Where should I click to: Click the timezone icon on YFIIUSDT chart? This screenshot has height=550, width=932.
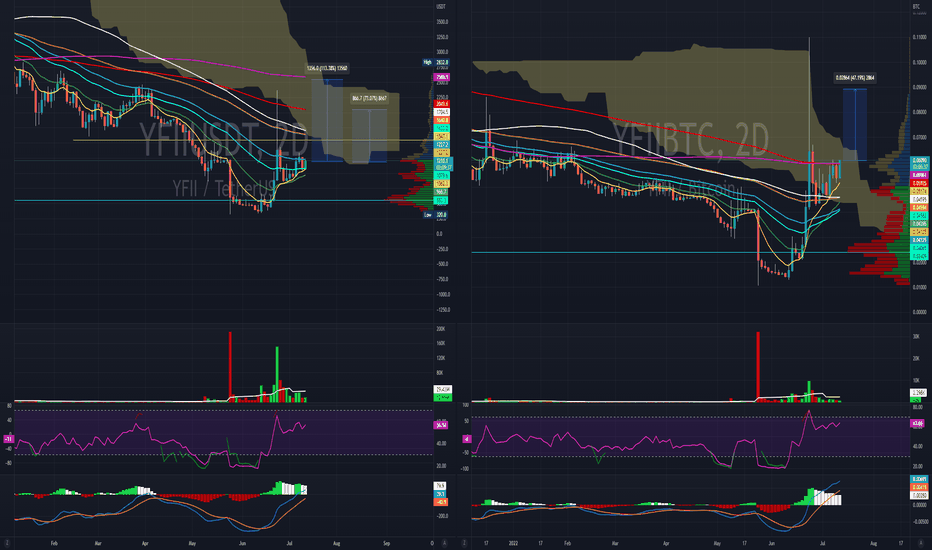(x=7, y=543)
